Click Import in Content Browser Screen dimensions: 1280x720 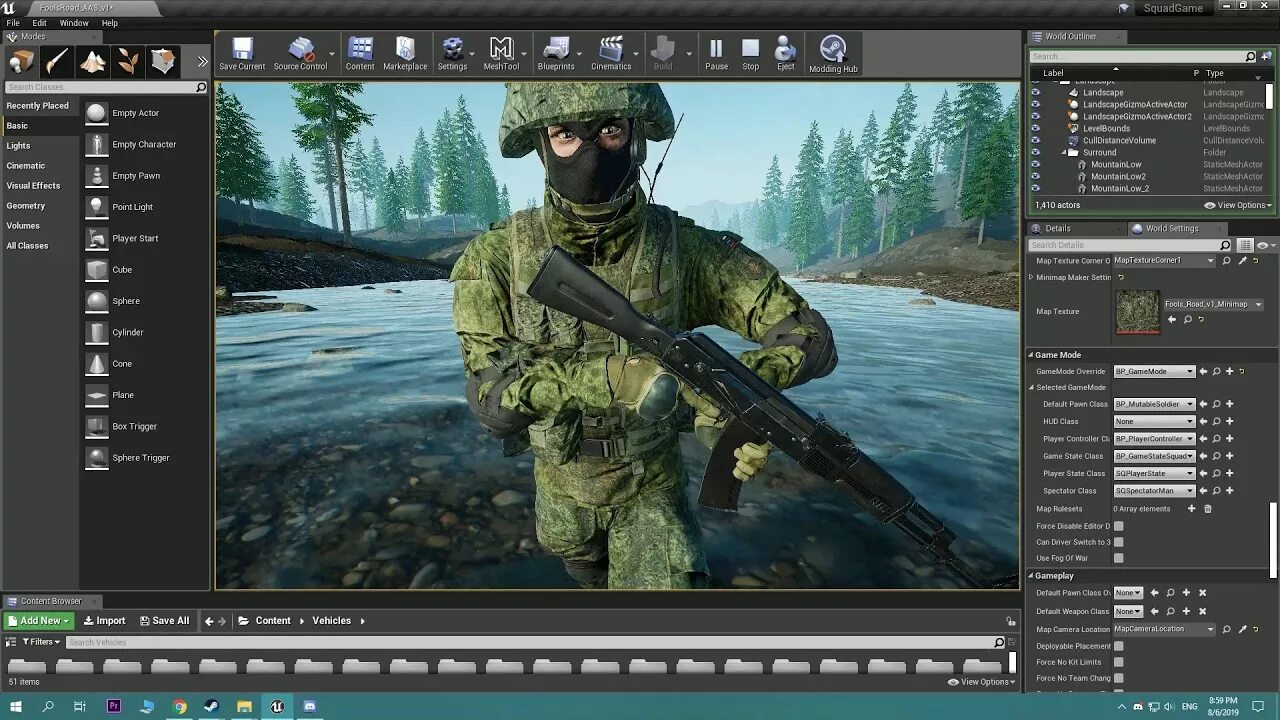point(104,621)
